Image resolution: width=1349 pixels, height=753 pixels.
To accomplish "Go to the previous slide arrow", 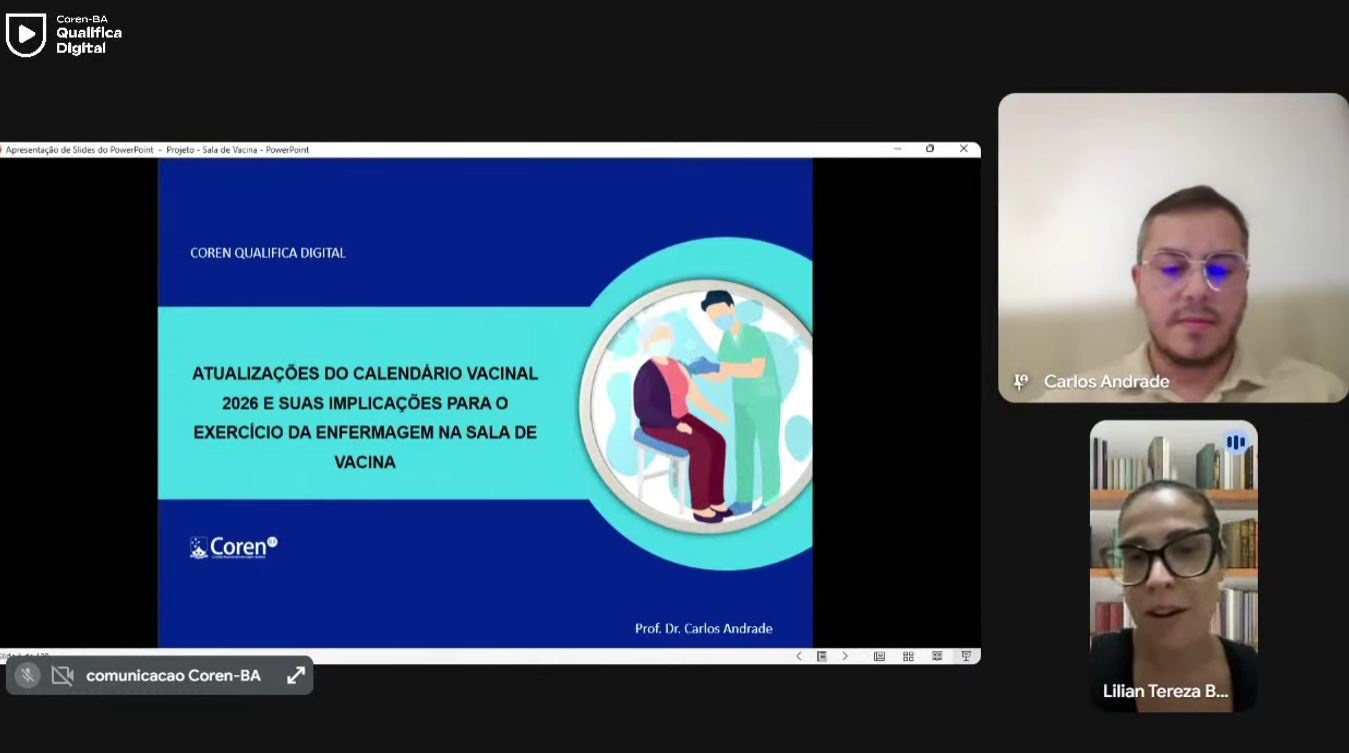I will click(x=798, y=656).
